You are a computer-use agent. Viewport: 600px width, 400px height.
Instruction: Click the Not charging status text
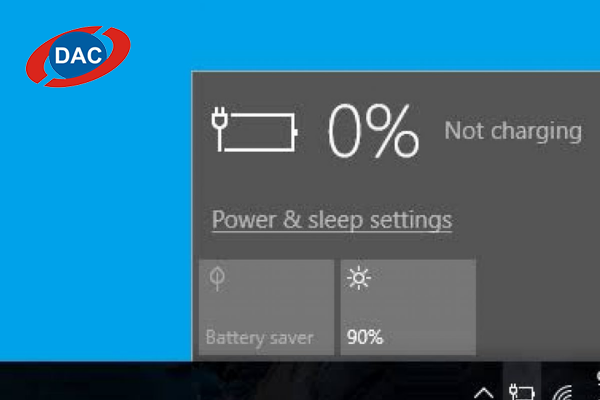click(x=513, y=132)
